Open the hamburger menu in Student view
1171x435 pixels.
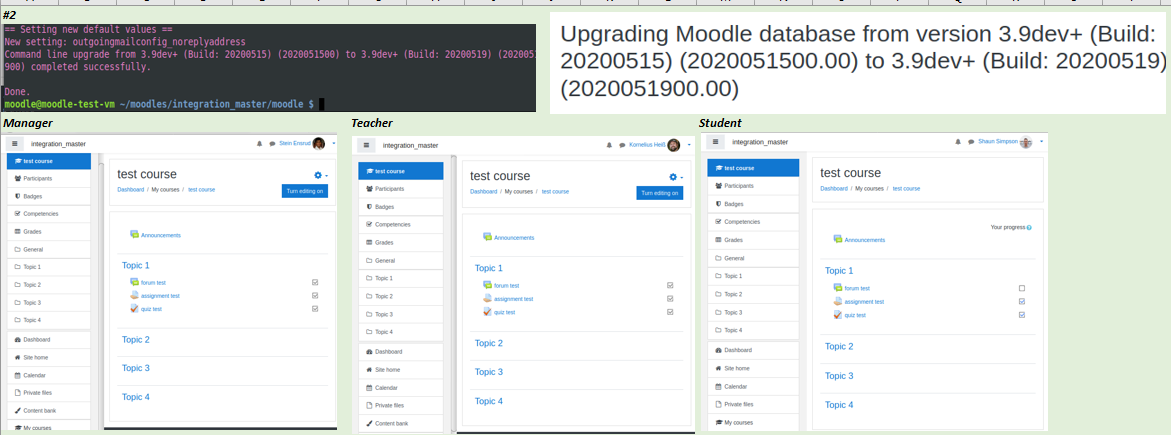715,141
